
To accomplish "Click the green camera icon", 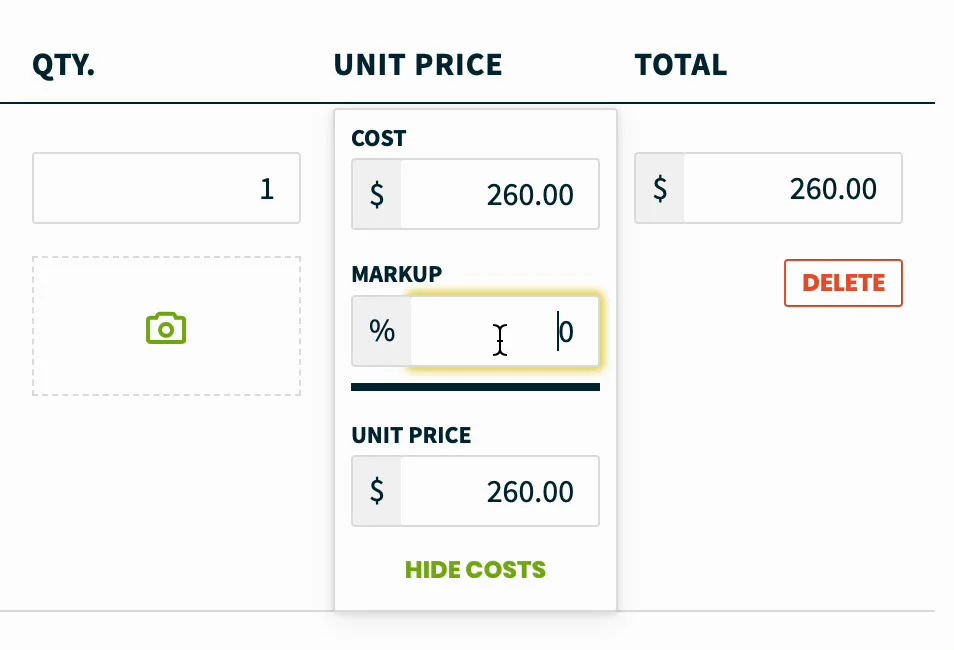I will 166,328.
